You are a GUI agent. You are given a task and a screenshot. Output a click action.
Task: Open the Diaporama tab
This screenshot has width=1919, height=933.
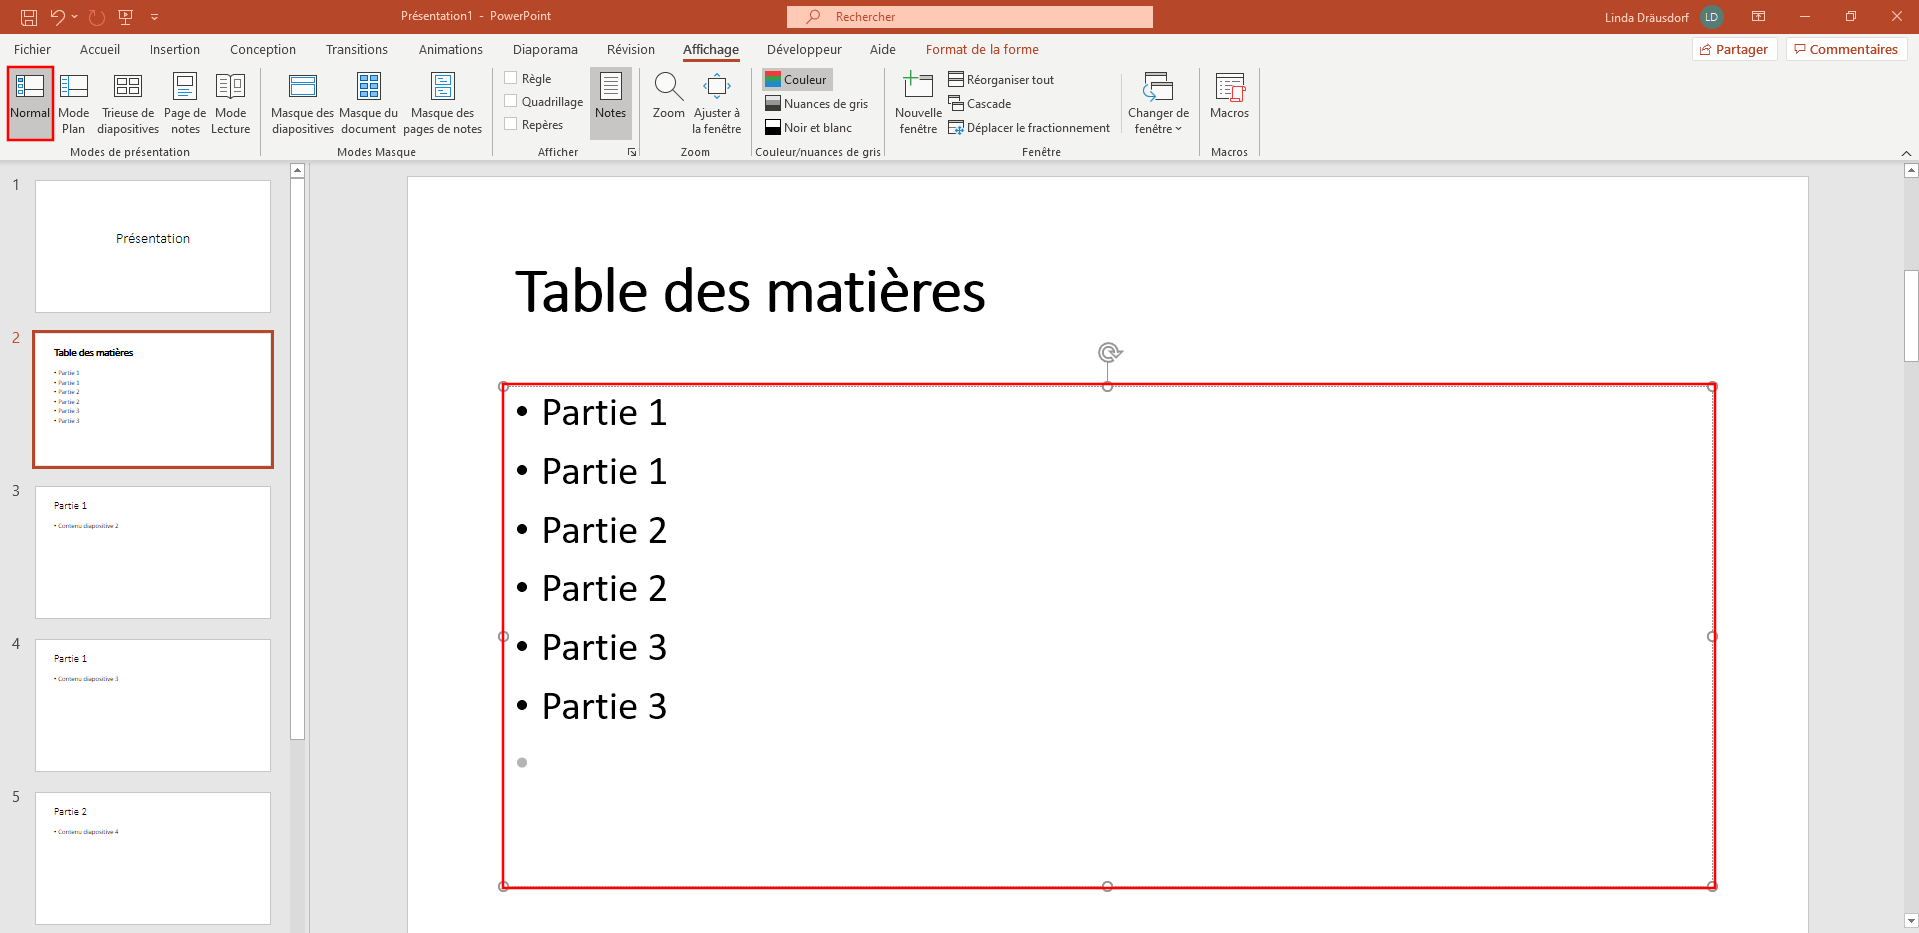pos(545,49)
